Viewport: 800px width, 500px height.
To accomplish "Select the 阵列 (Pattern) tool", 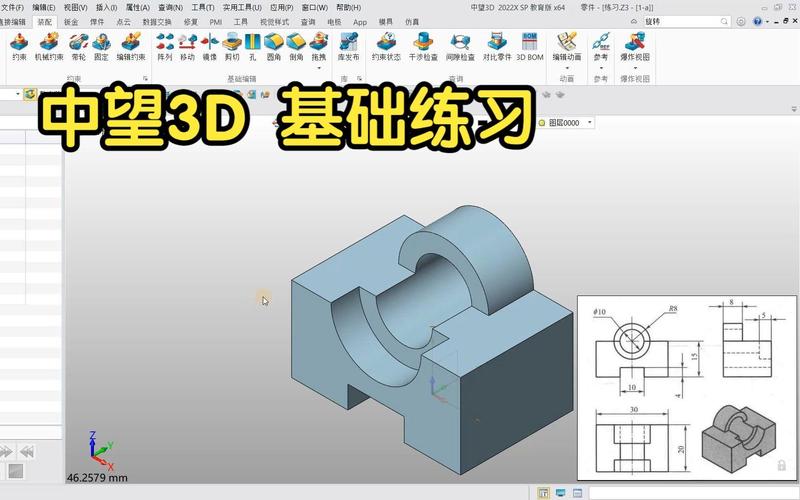I will tap(164, 47).
